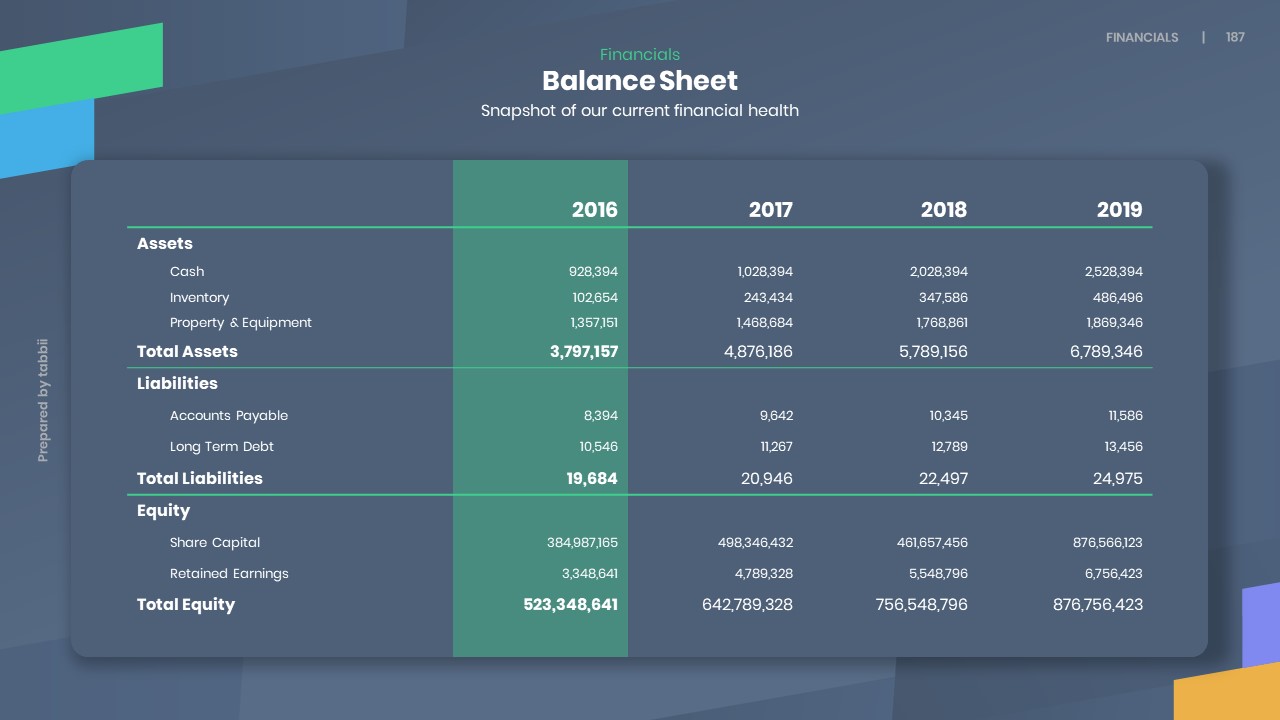Select the Equity section heading
Screen dimensions: 1280x720
pyautogui.click(x=163, y=511)
